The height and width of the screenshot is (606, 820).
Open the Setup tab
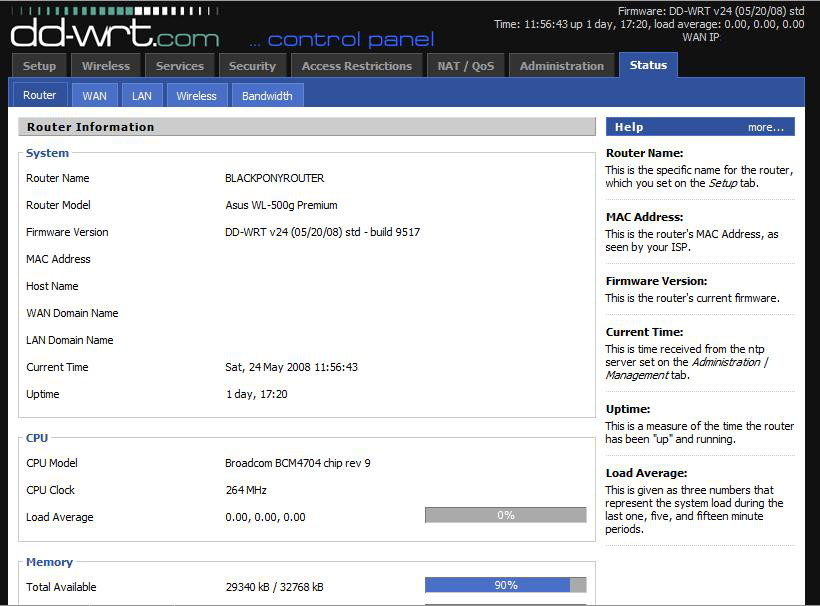click(39, 66)
